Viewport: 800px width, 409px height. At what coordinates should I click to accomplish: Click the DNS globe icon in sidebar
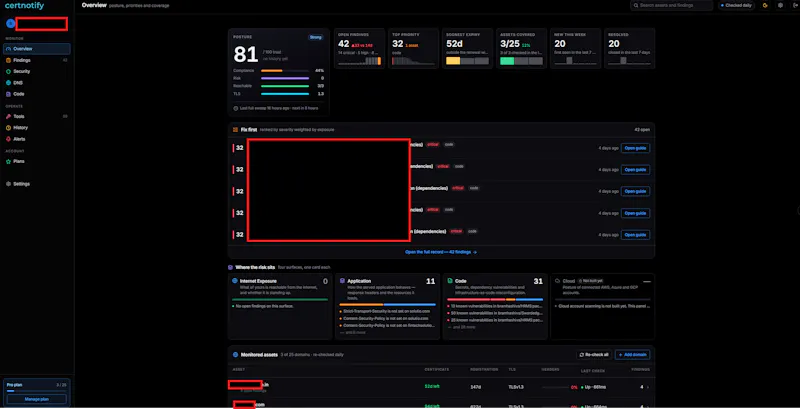click(8, 83)
